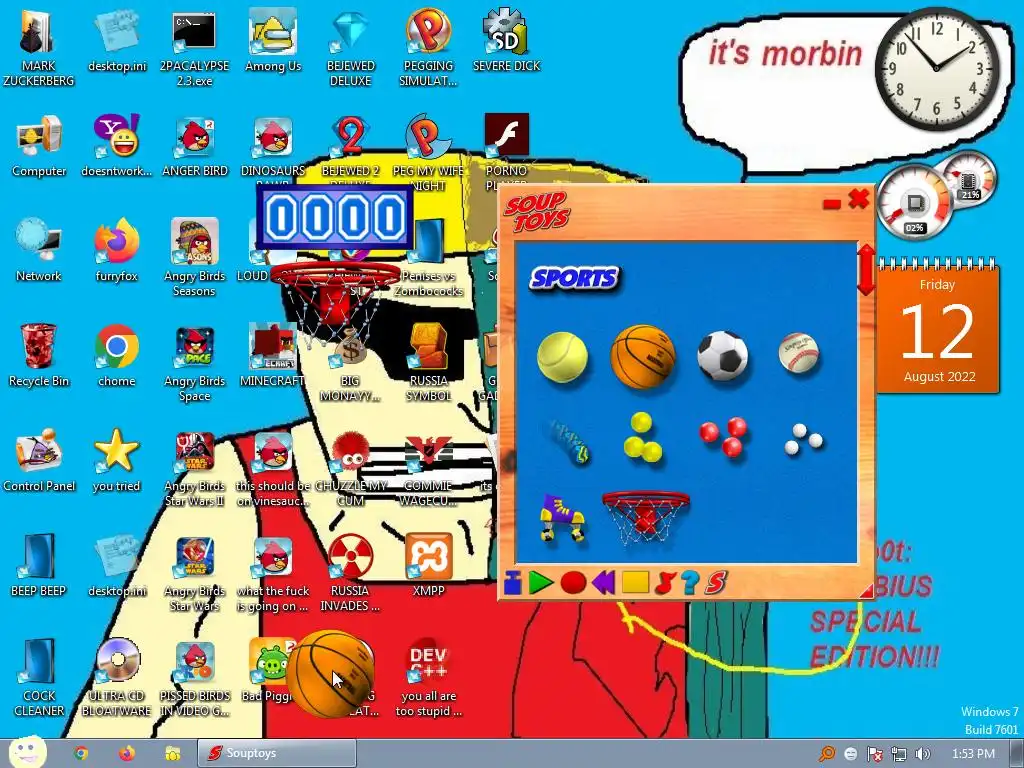Pick the tennis ball toy in Soup Toys
Image resolution: width=1024 pixels, height=768 pixels.
pos(562,357)
